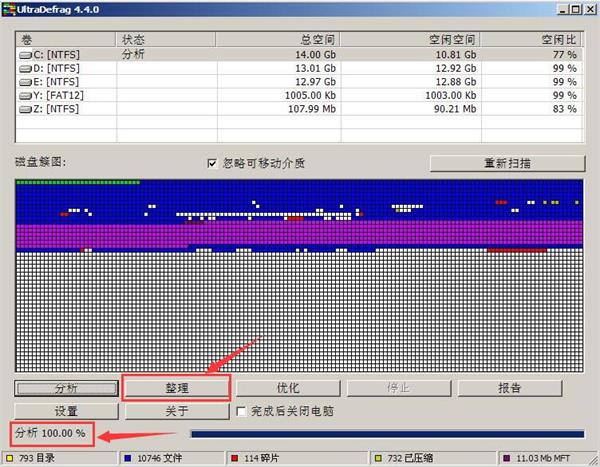Image resolution: width=600 pixels, height=467 pixels.
Task: Sort by the 空闲空间 column header
Action: coord(410,39)
